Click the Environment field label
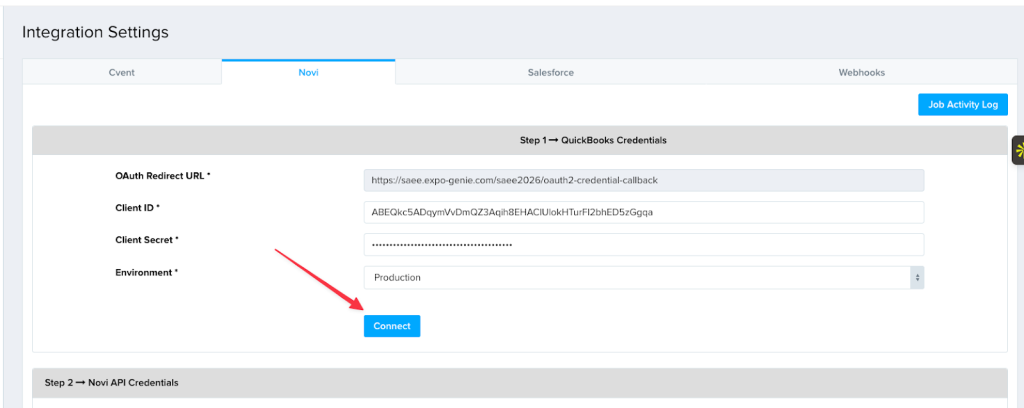The height and width of the screenshot is (408, 1024). 146,272
